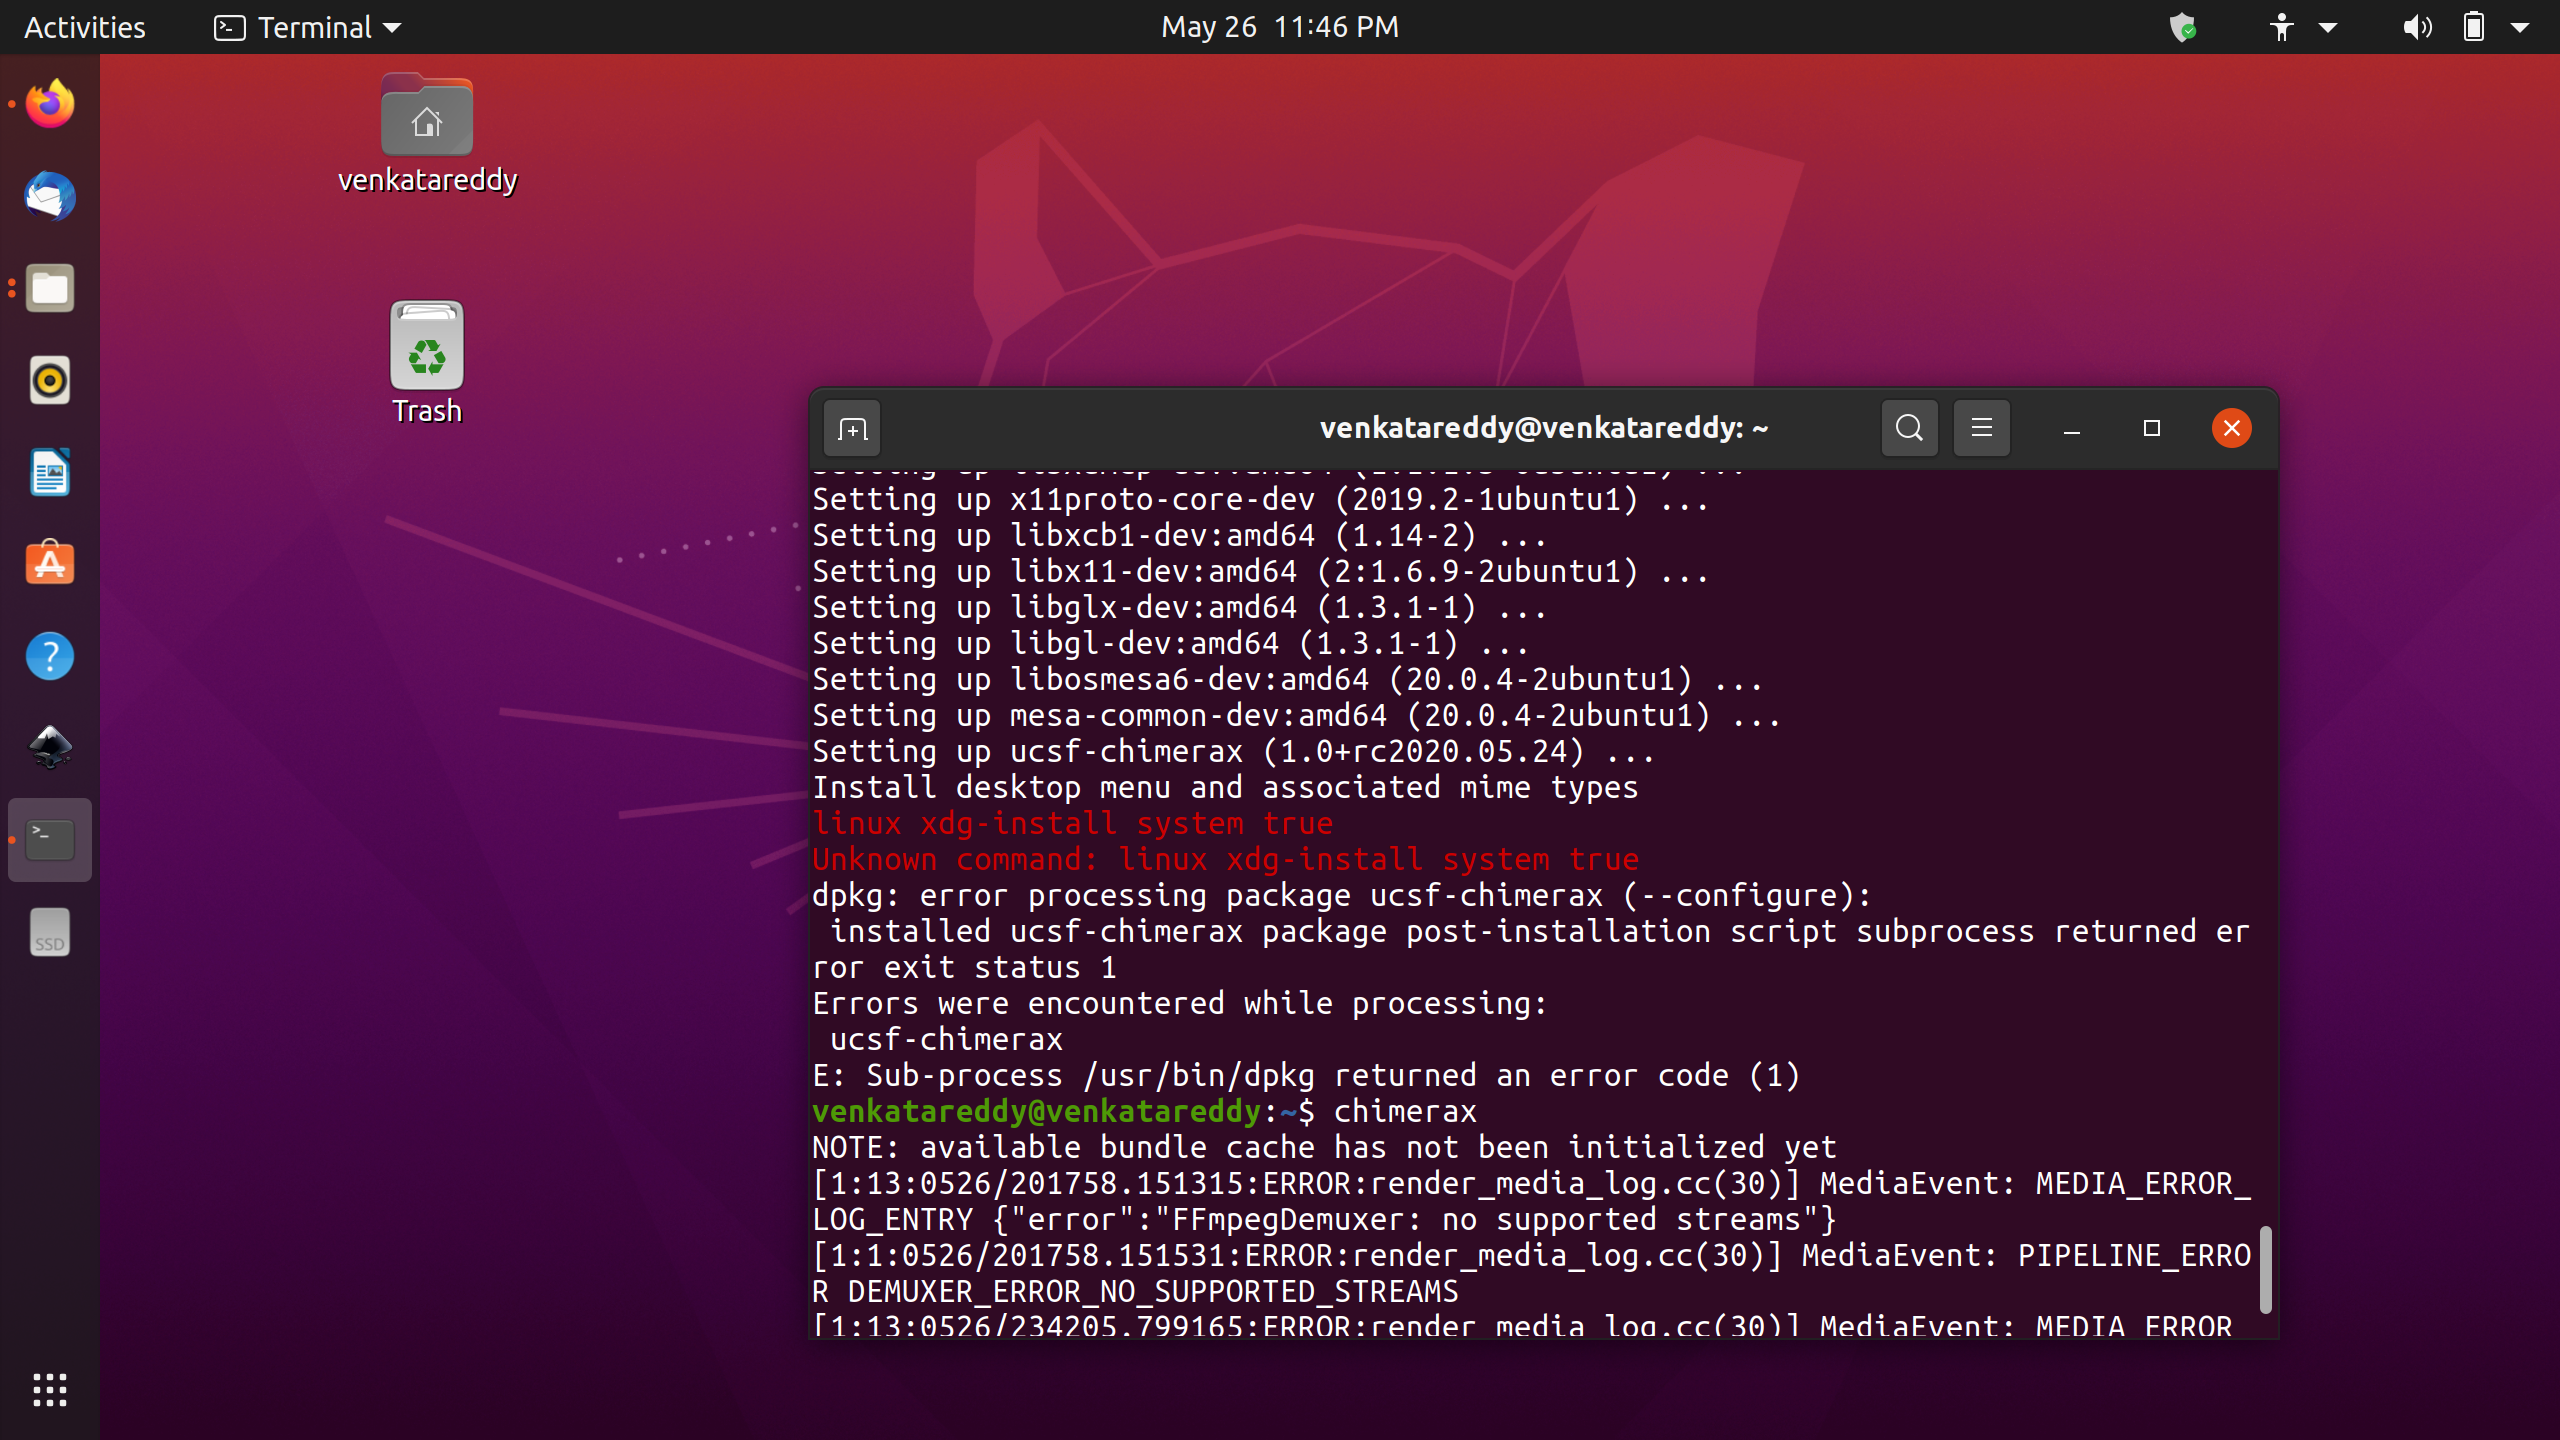2560x1440 pixels.
Task: Open the Activities overview
Action: click(x=85, y=27)
